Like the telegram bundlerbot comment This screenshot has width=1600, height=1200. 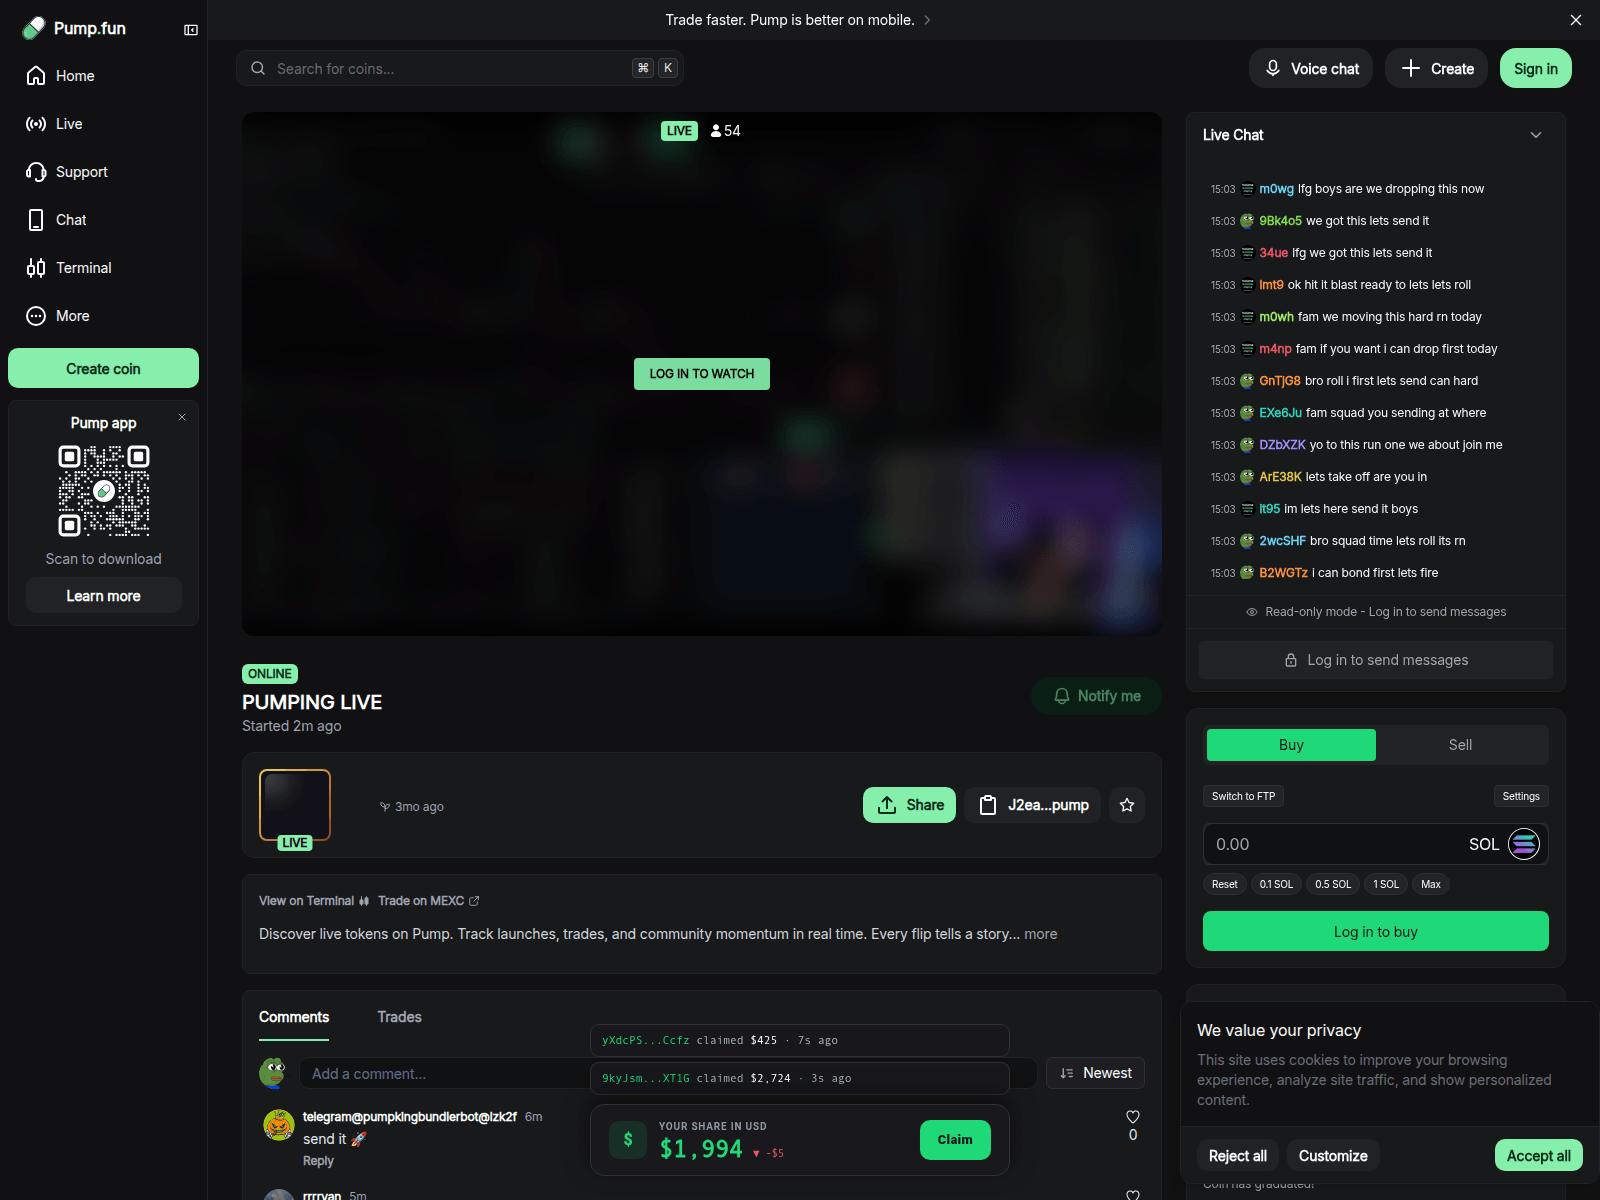pos(1133,1117)
